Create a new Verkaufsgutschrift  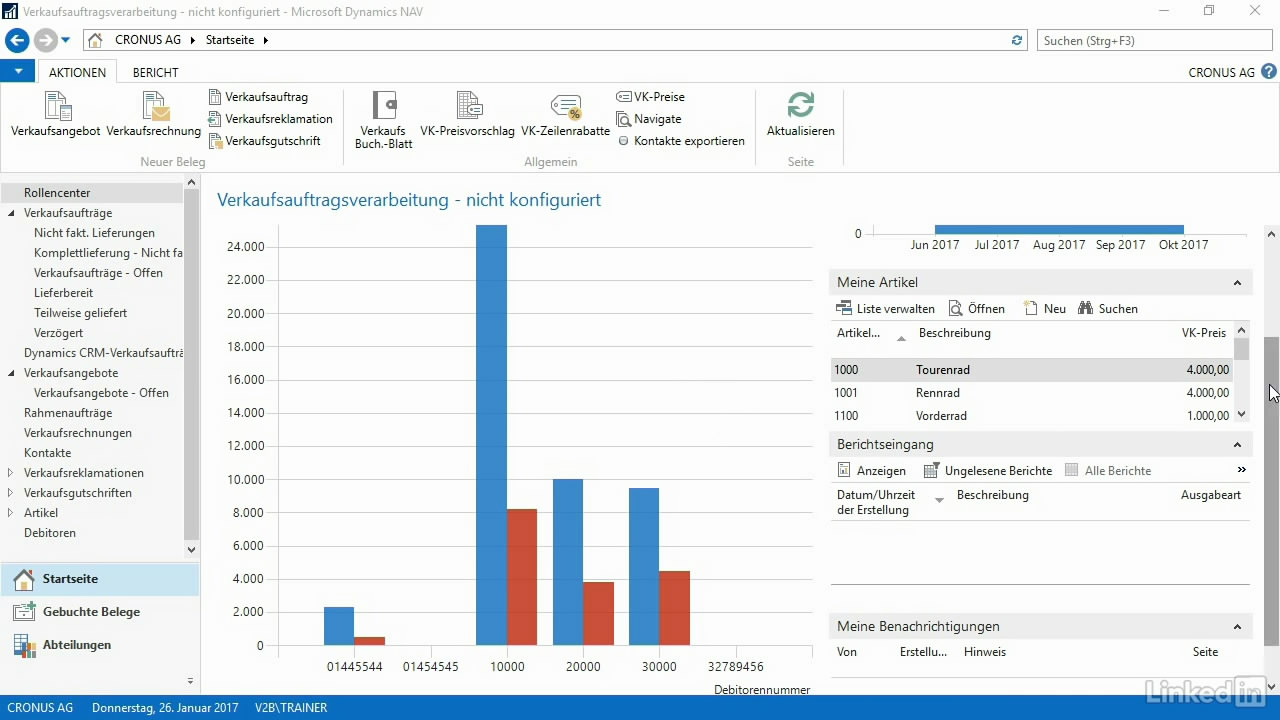(x=264, y=141)
